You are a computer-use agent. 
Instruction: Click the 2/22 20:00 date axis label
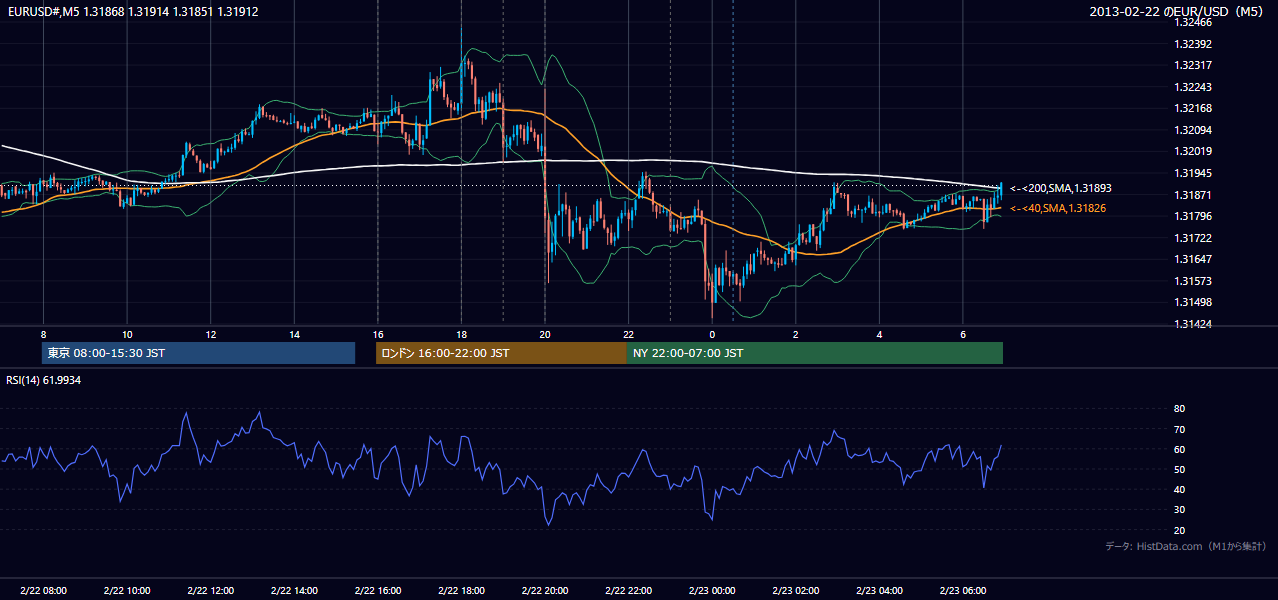point(545,590)
